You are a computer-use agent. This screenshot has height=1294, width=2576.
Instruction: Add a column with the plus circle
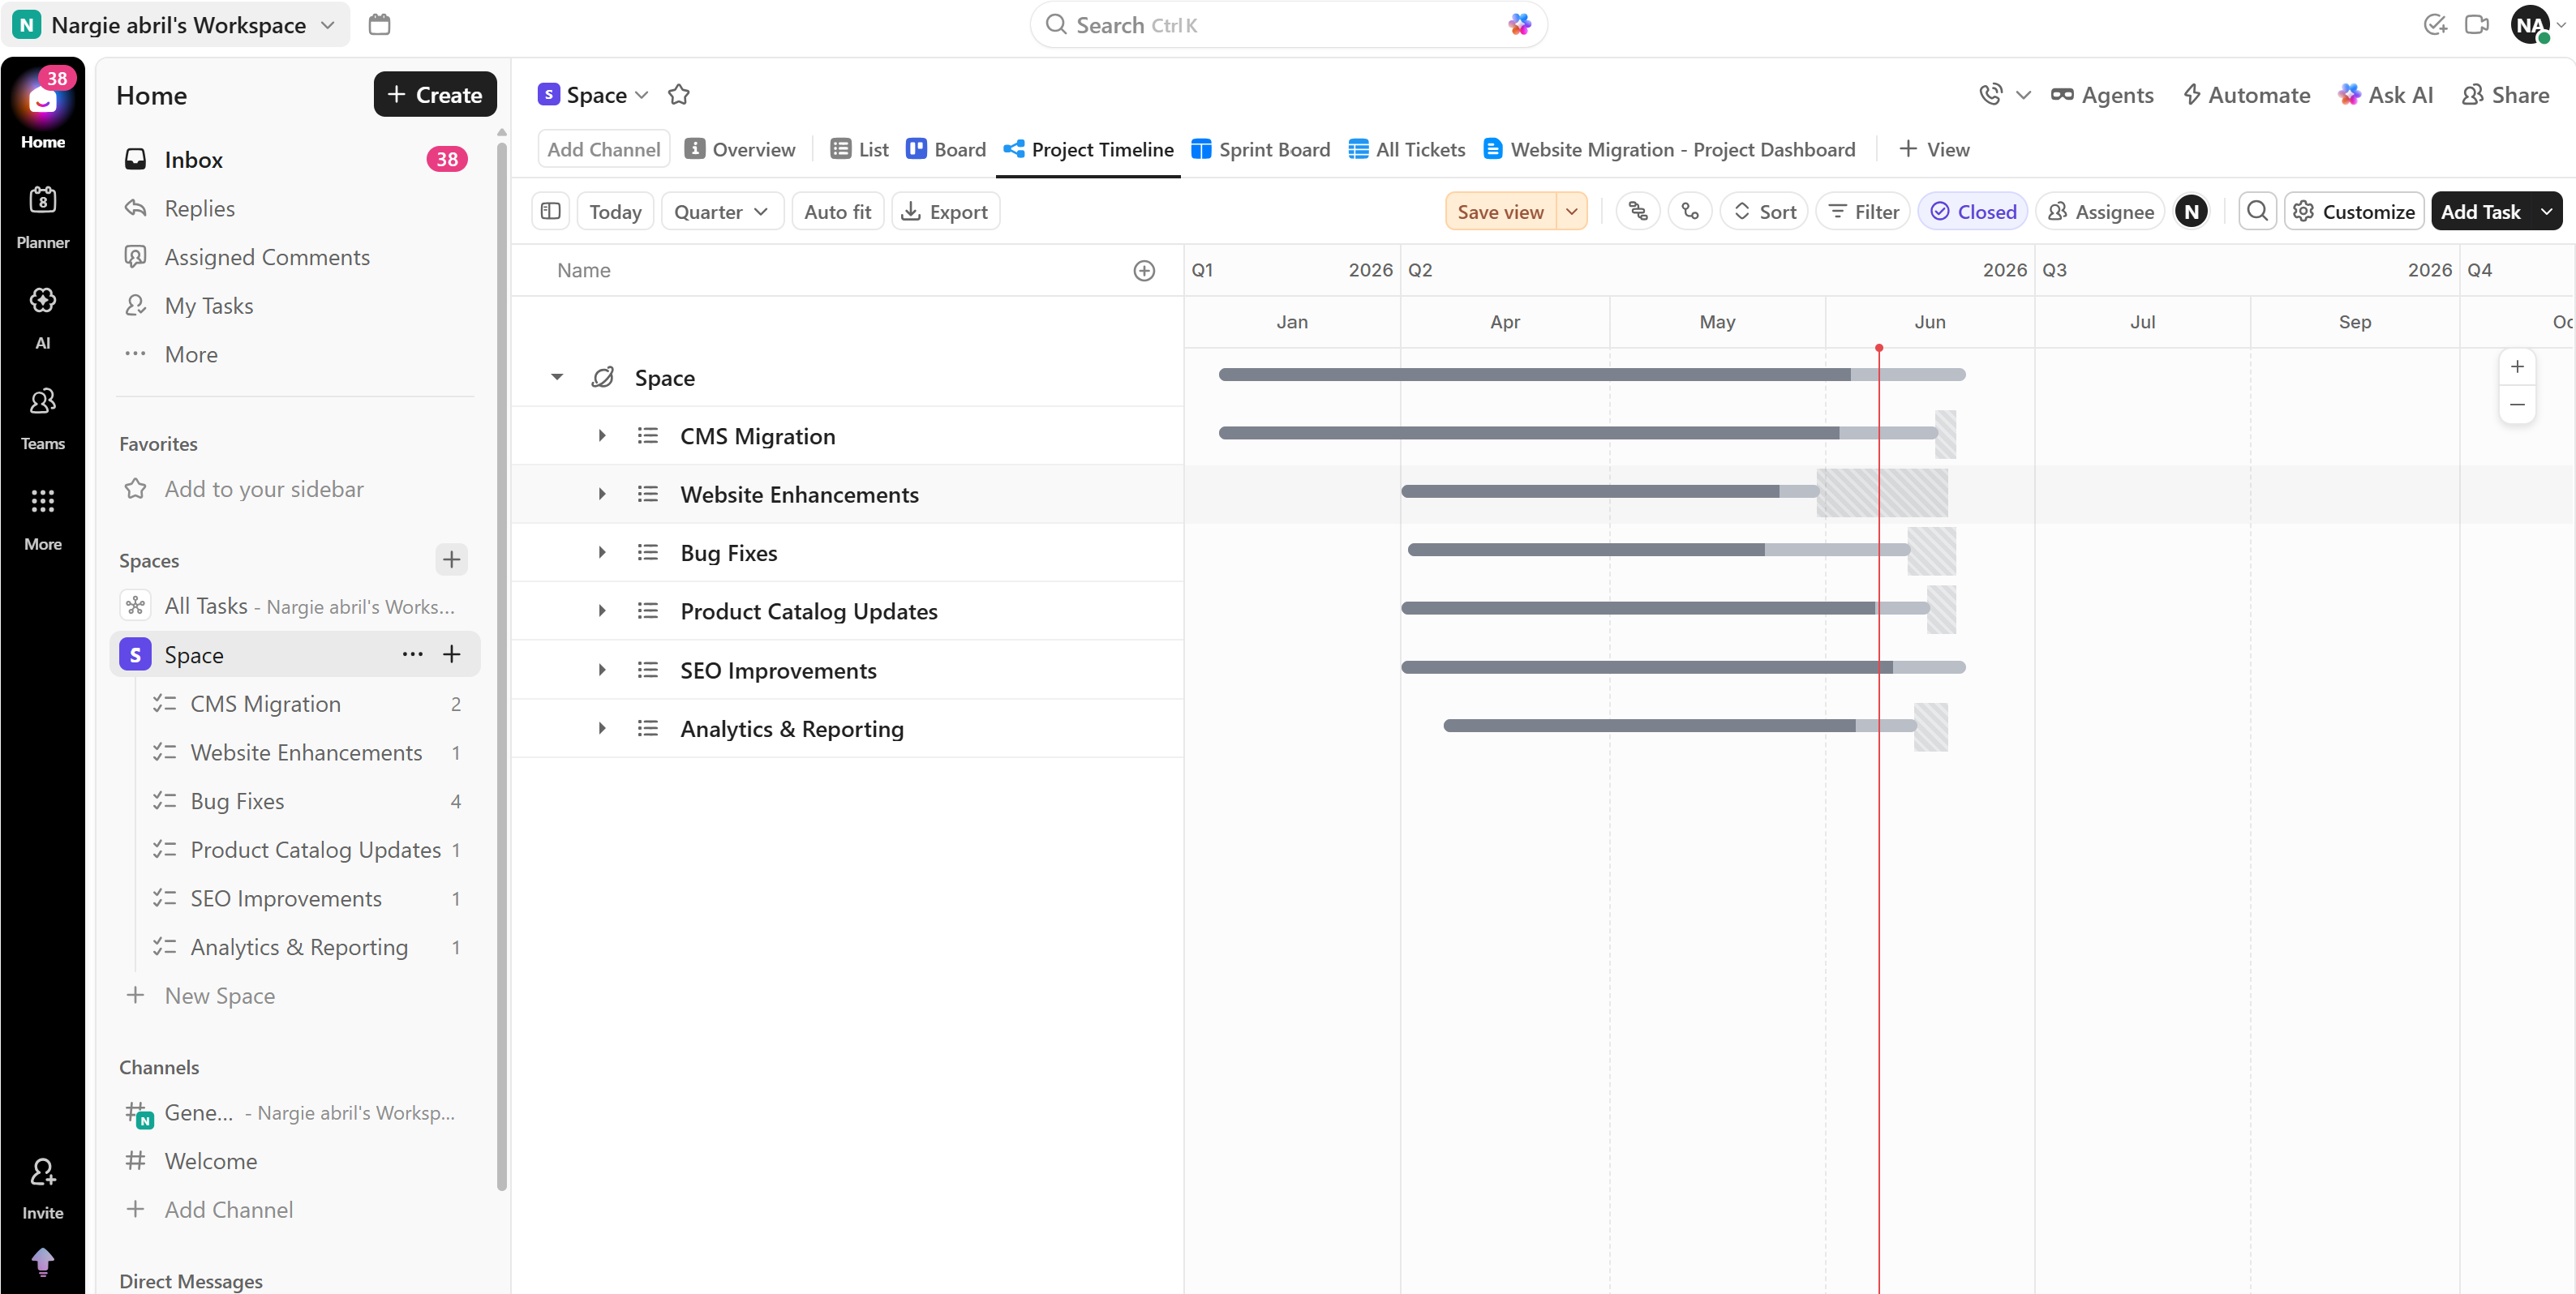tap(1144, 270)
